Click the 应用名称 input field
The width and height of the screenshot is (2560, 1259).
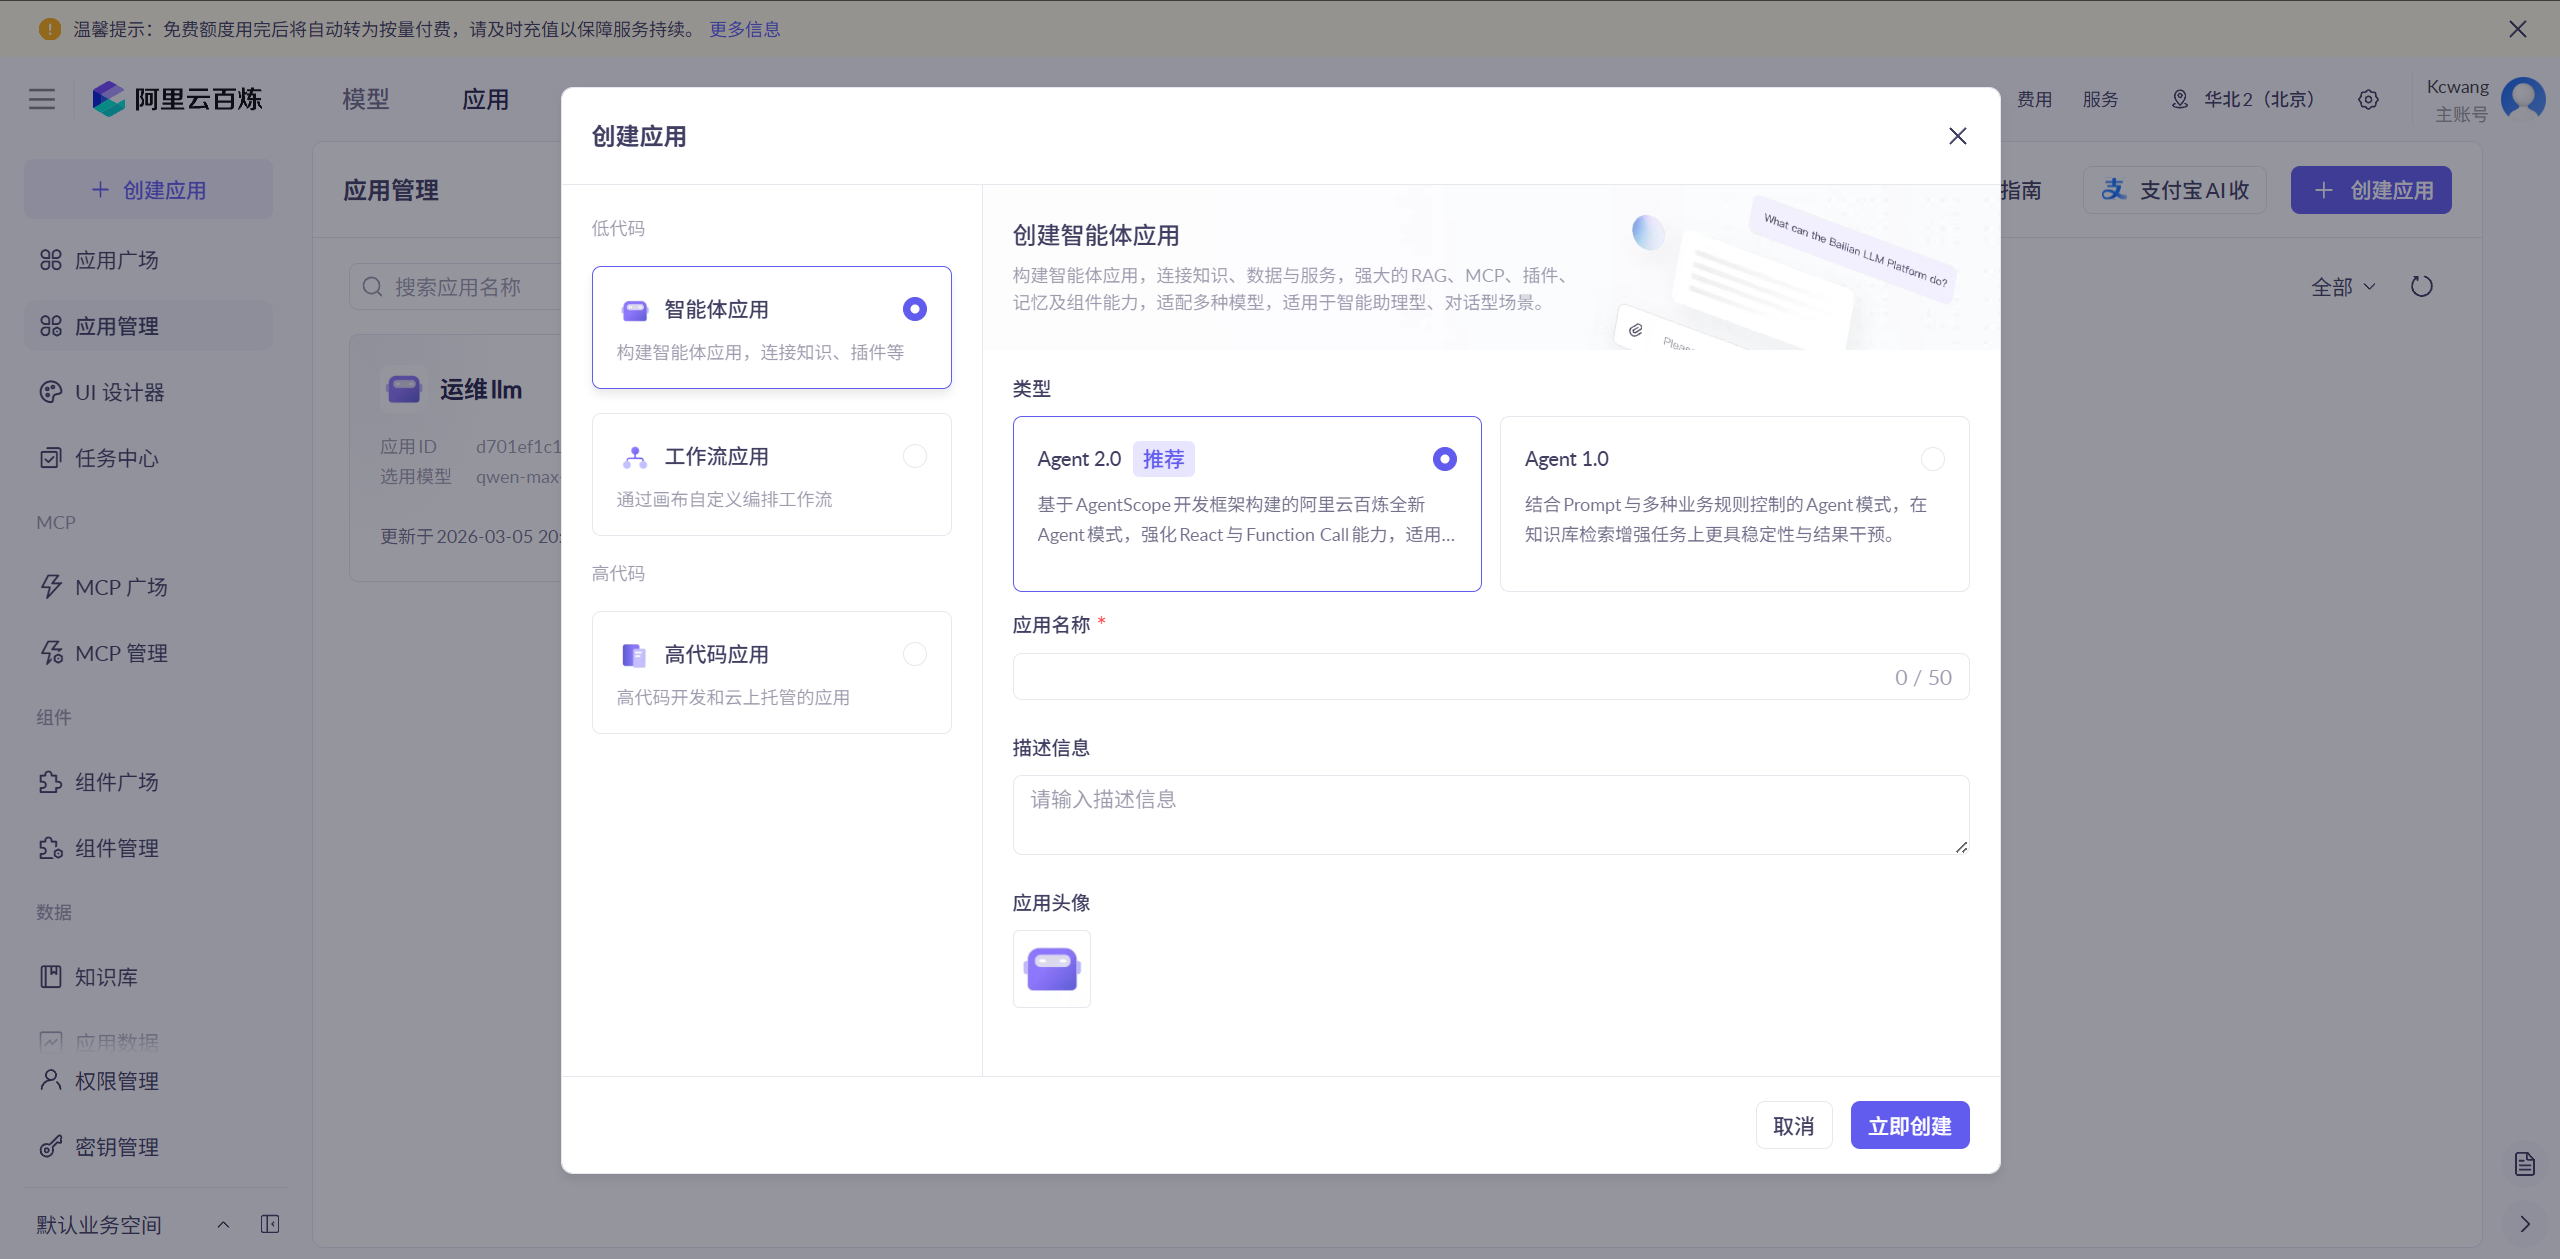(1490, 677)
